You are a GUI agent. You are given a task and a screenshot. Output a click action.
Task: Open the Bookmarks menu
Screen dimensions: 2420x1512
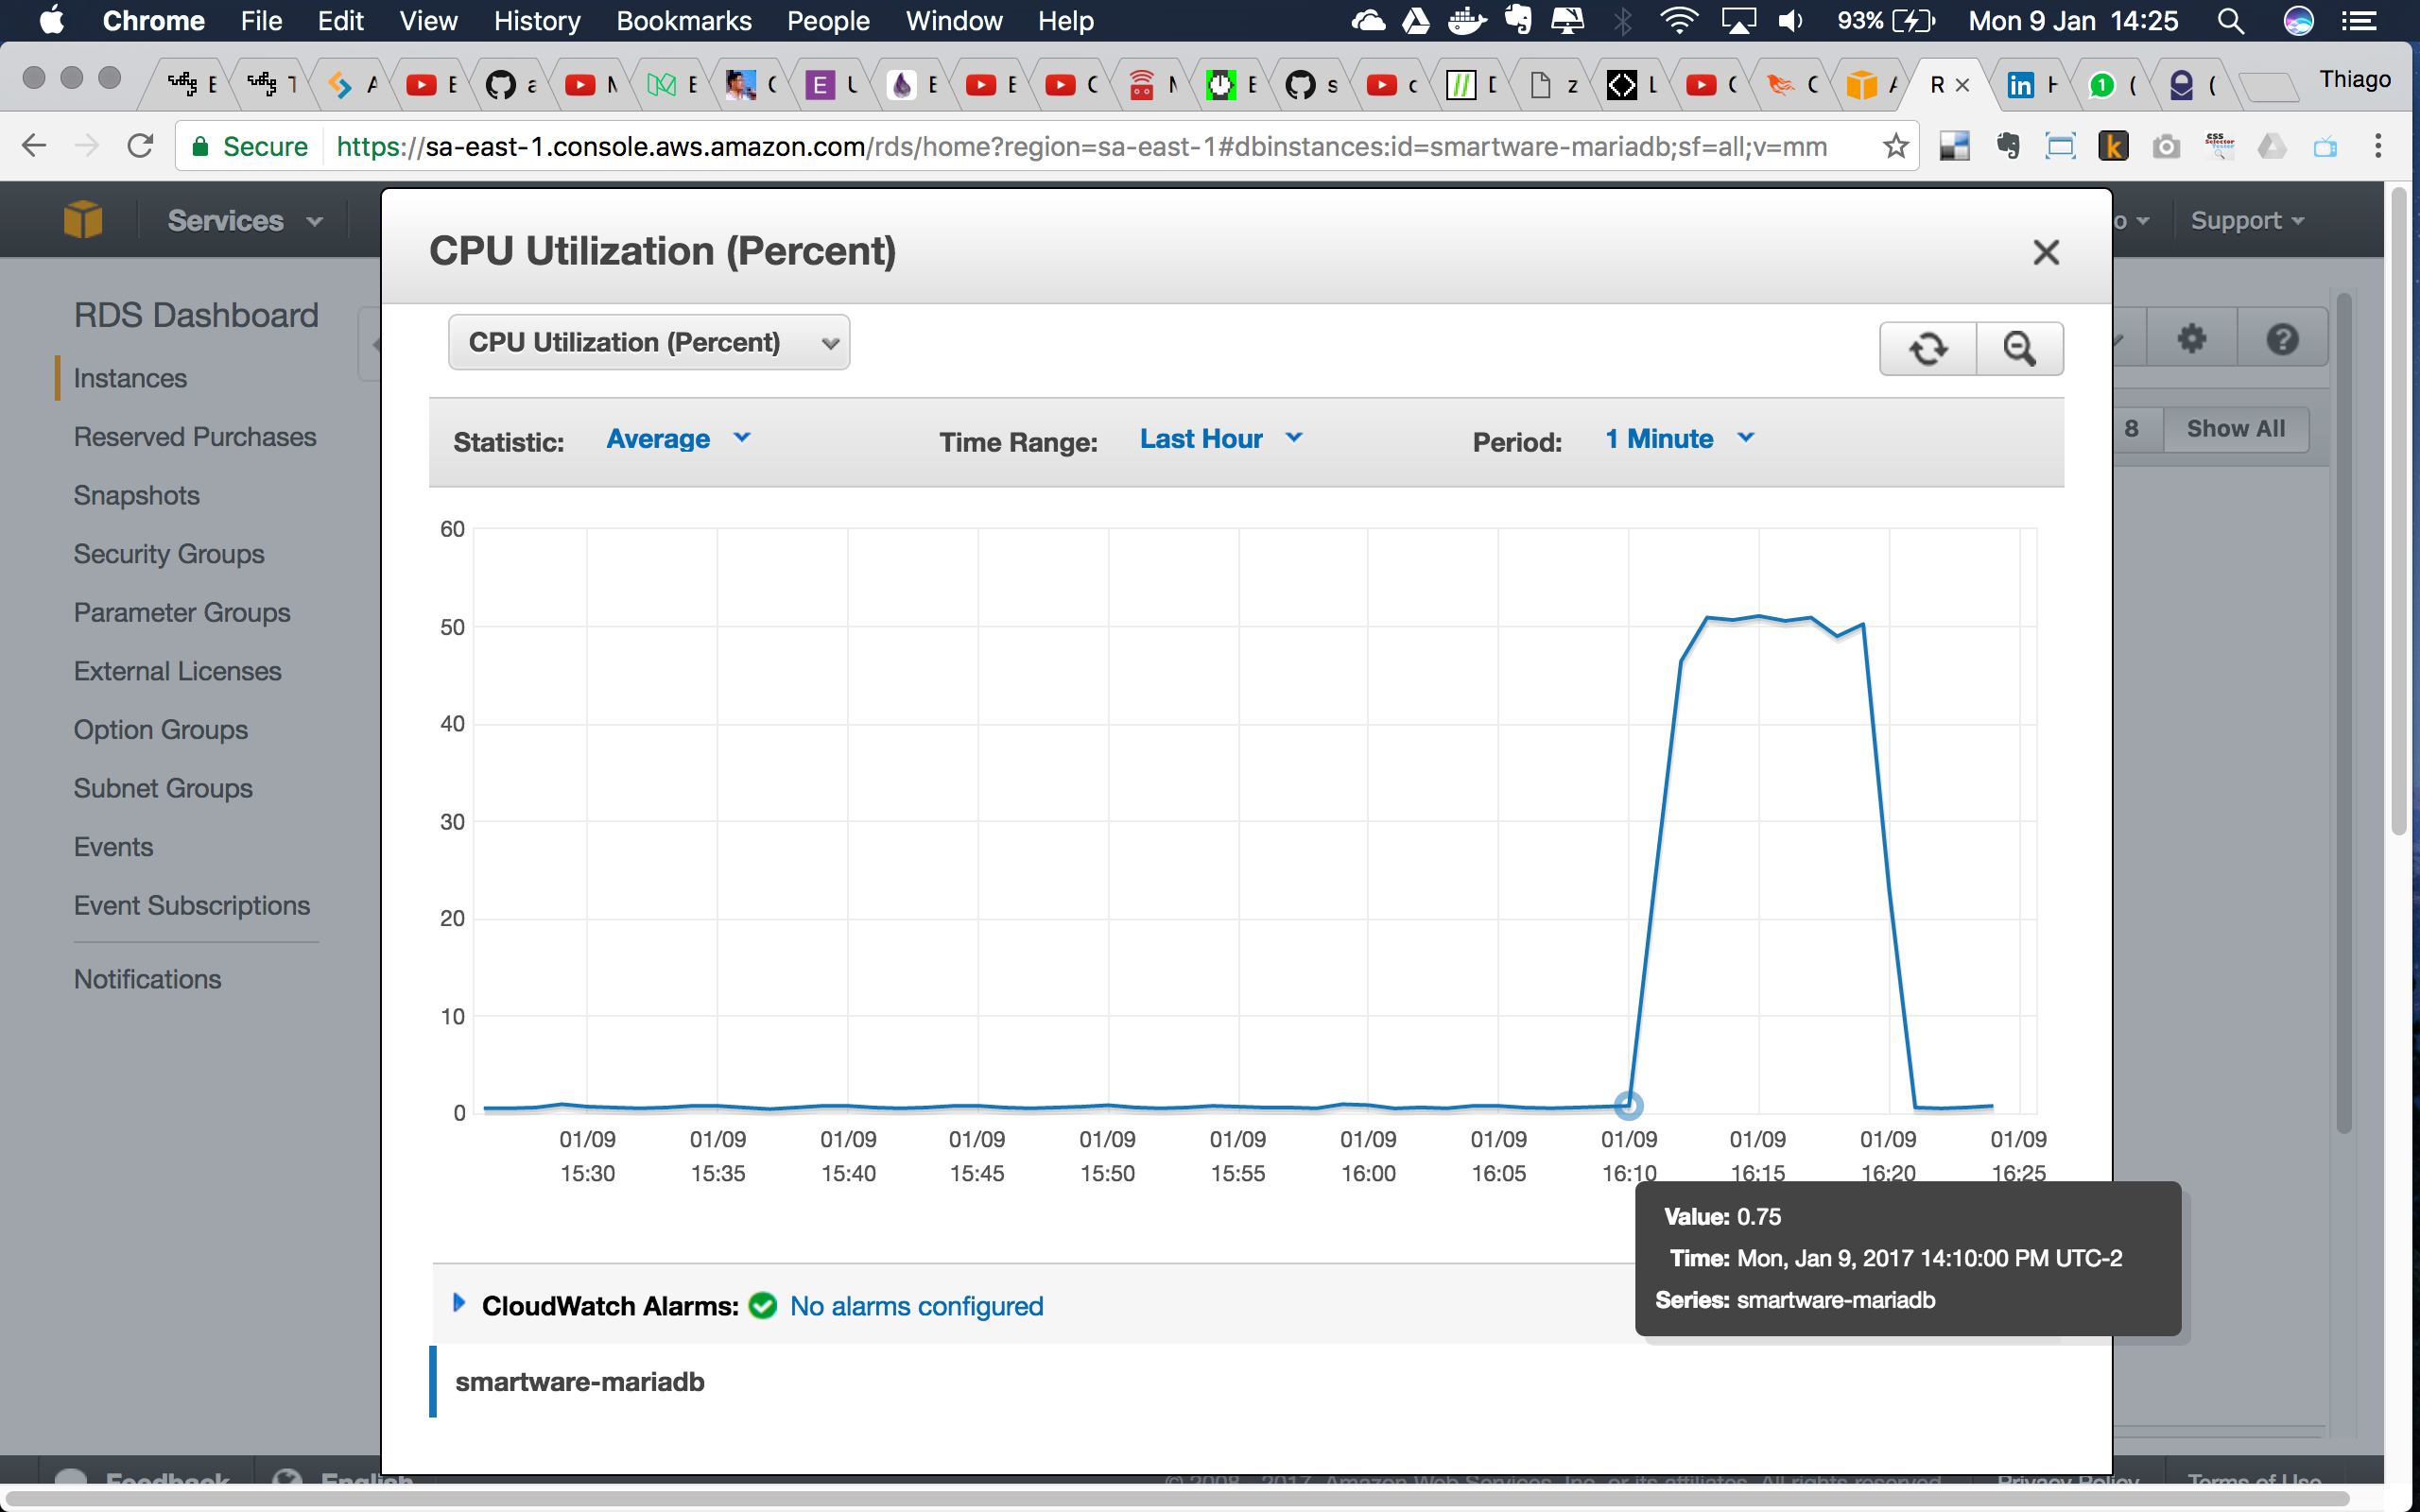click(x=684, y=21)
